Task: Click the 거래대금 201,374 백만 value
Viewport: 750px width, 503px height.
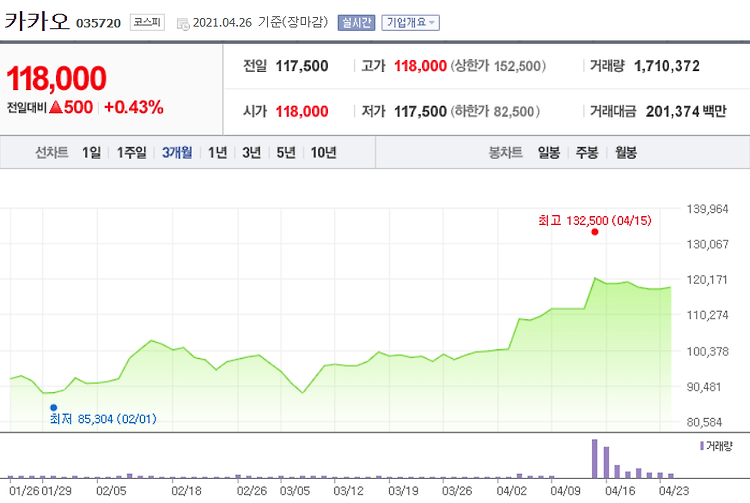Action: click(x=686, y=111)
